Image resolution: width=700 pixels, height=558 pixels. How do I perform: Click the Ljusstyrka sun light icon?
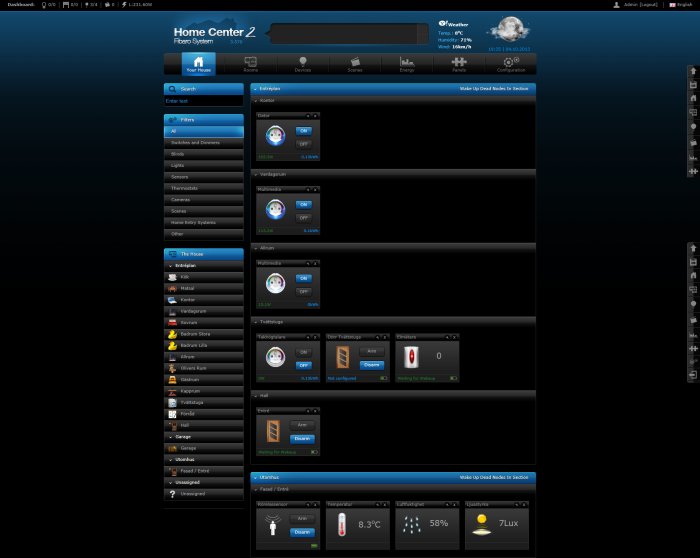481,525
